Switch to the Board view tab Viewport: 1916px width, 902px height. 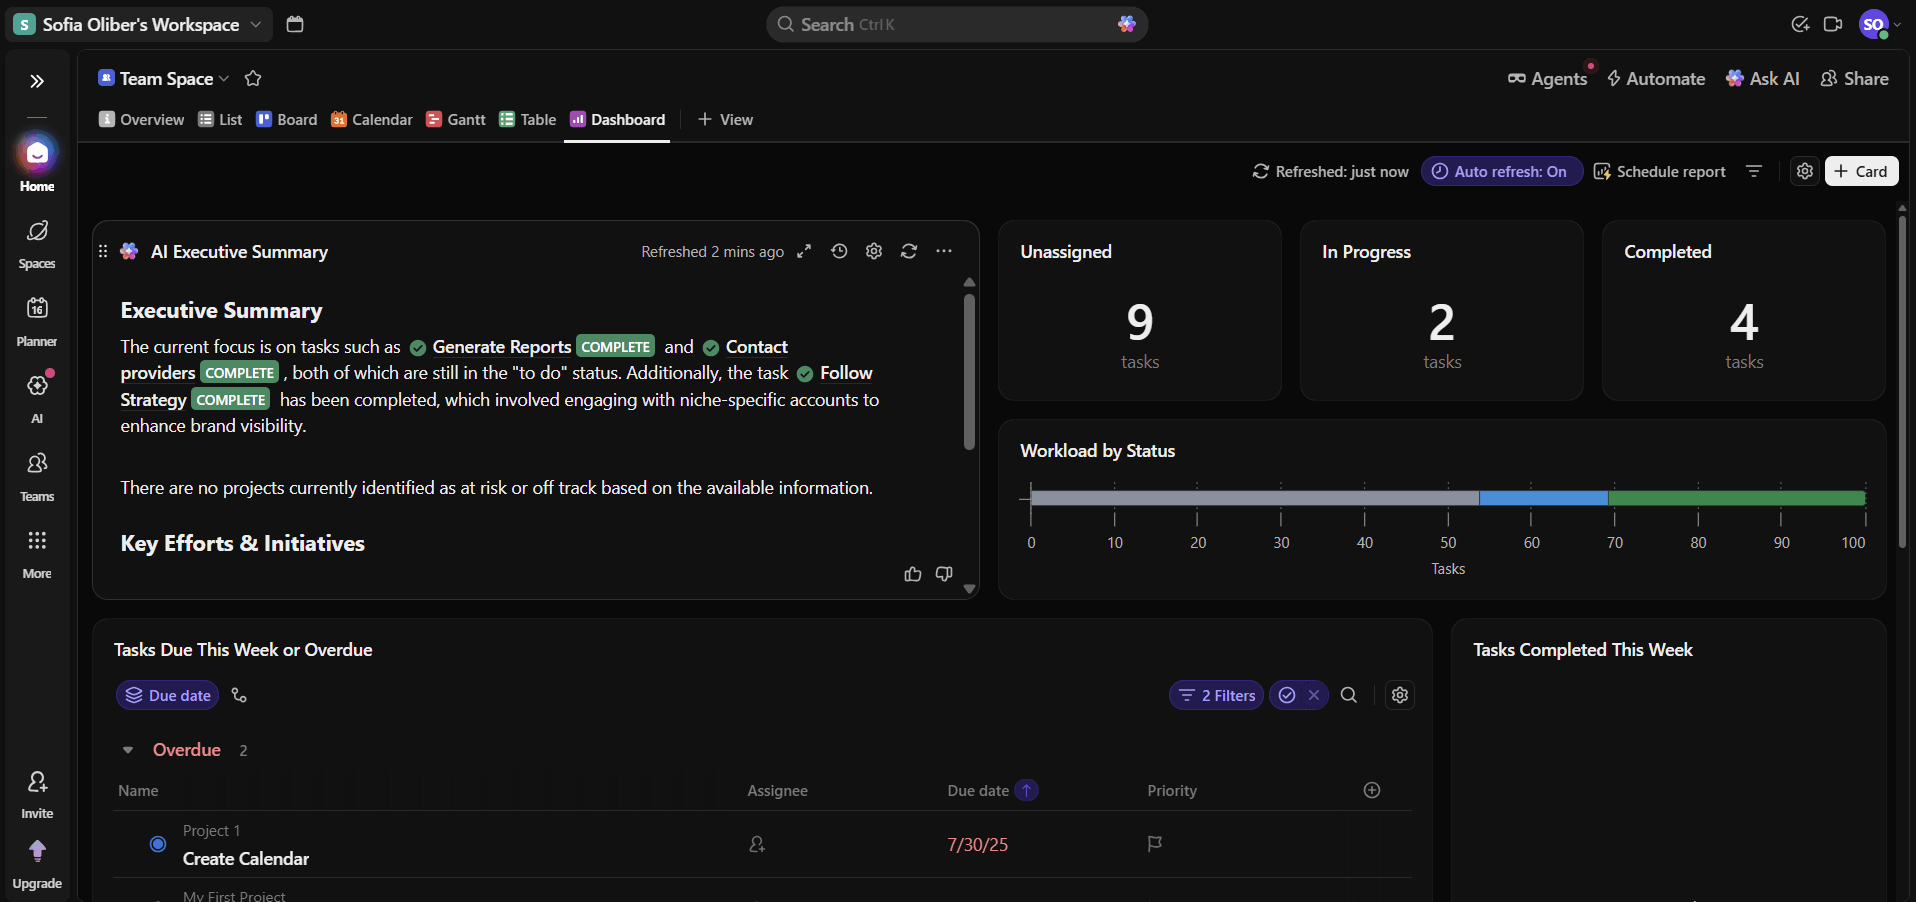click(x=287, y=120)
